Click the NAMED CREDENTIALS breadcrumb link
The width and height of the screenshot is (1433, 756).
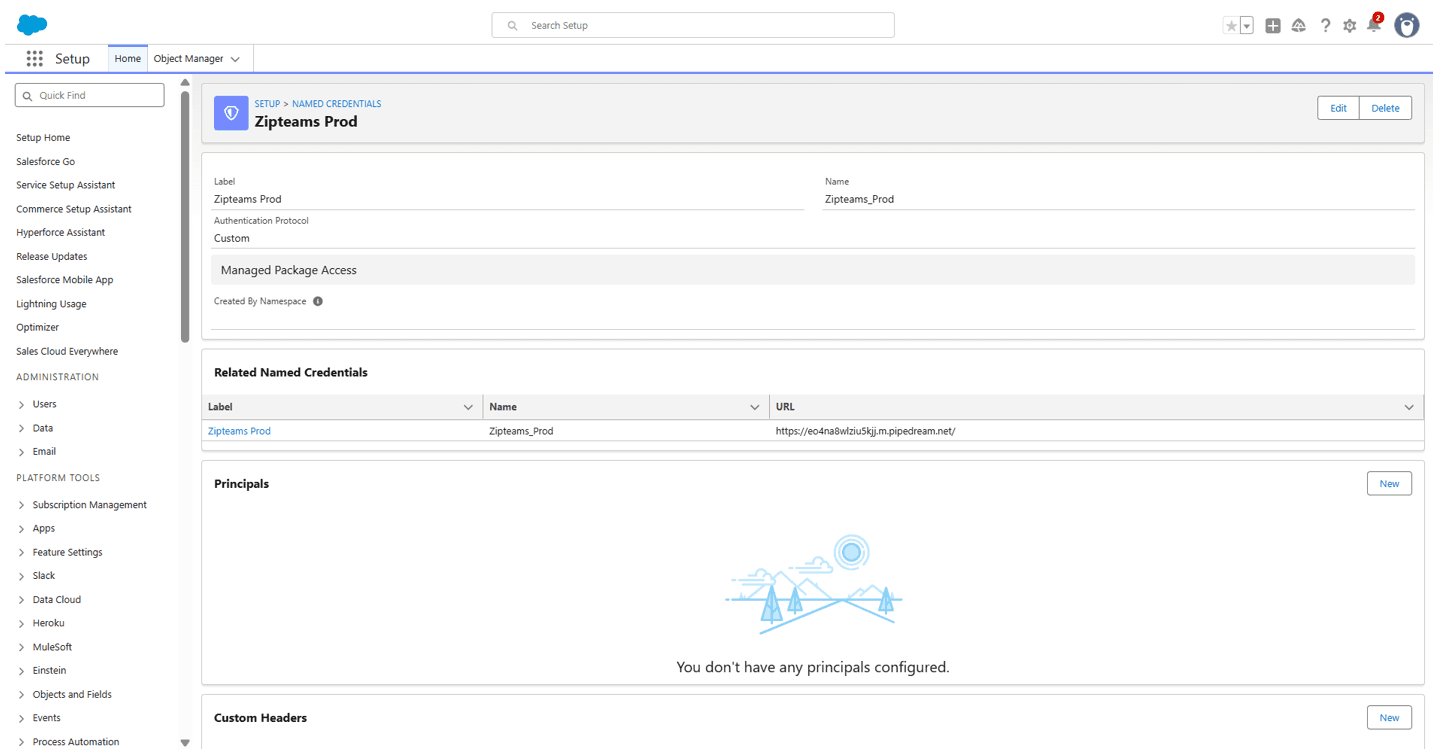click(336, 104)
